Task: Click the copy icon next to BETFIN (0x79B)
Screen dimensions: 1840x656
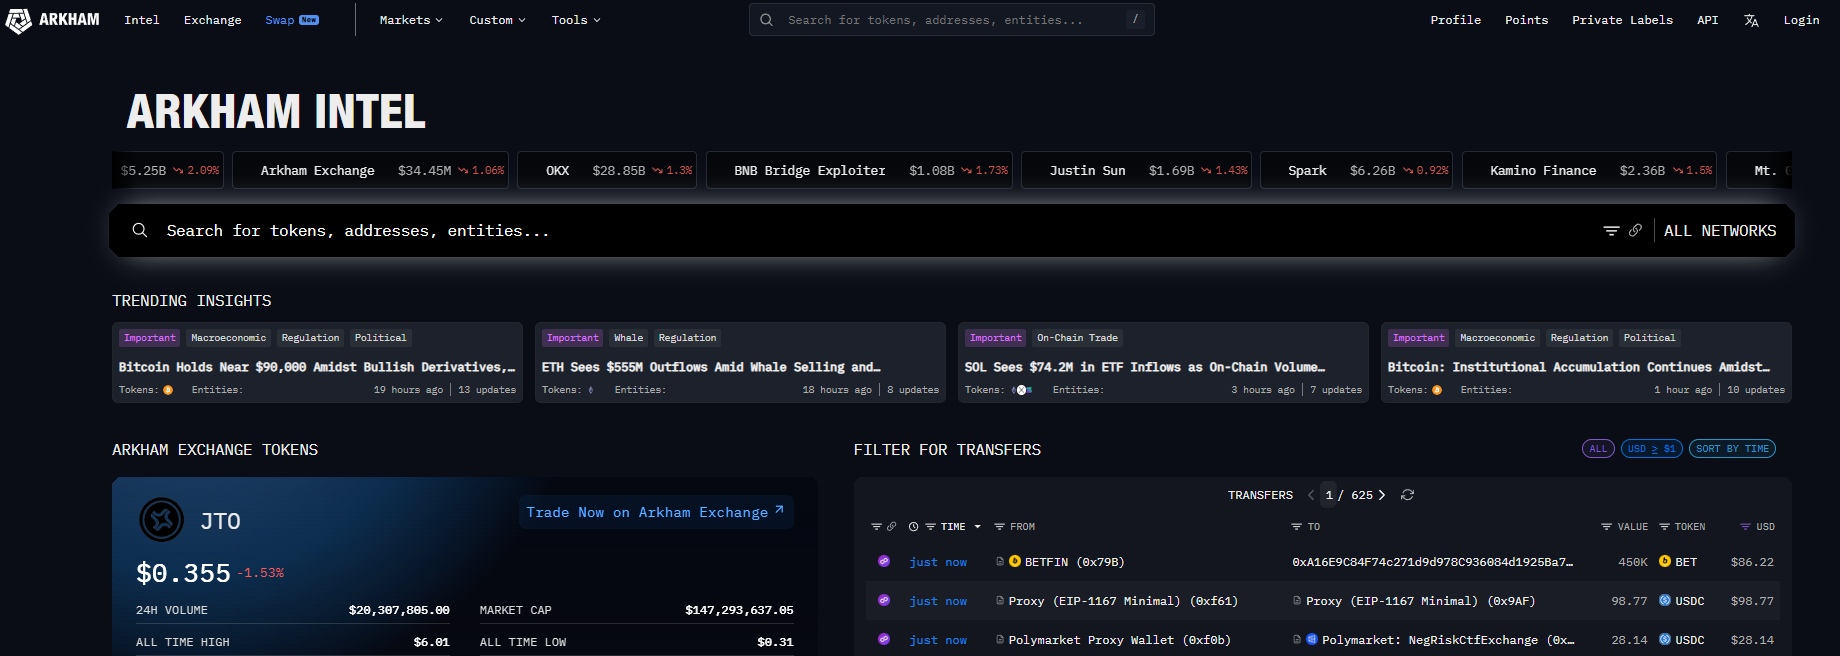Action: pos(1000,562)
